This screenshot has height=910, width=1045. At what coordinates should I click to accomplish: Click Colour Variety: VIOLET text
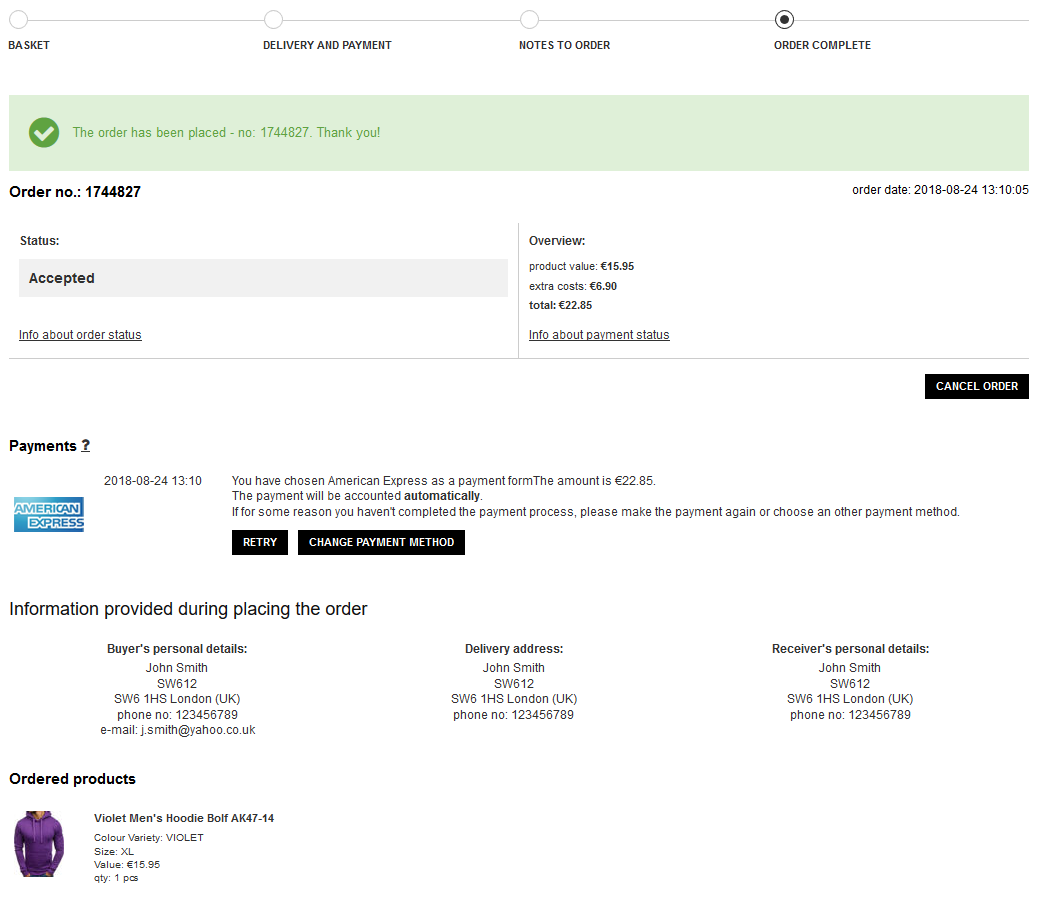point(149,837)
